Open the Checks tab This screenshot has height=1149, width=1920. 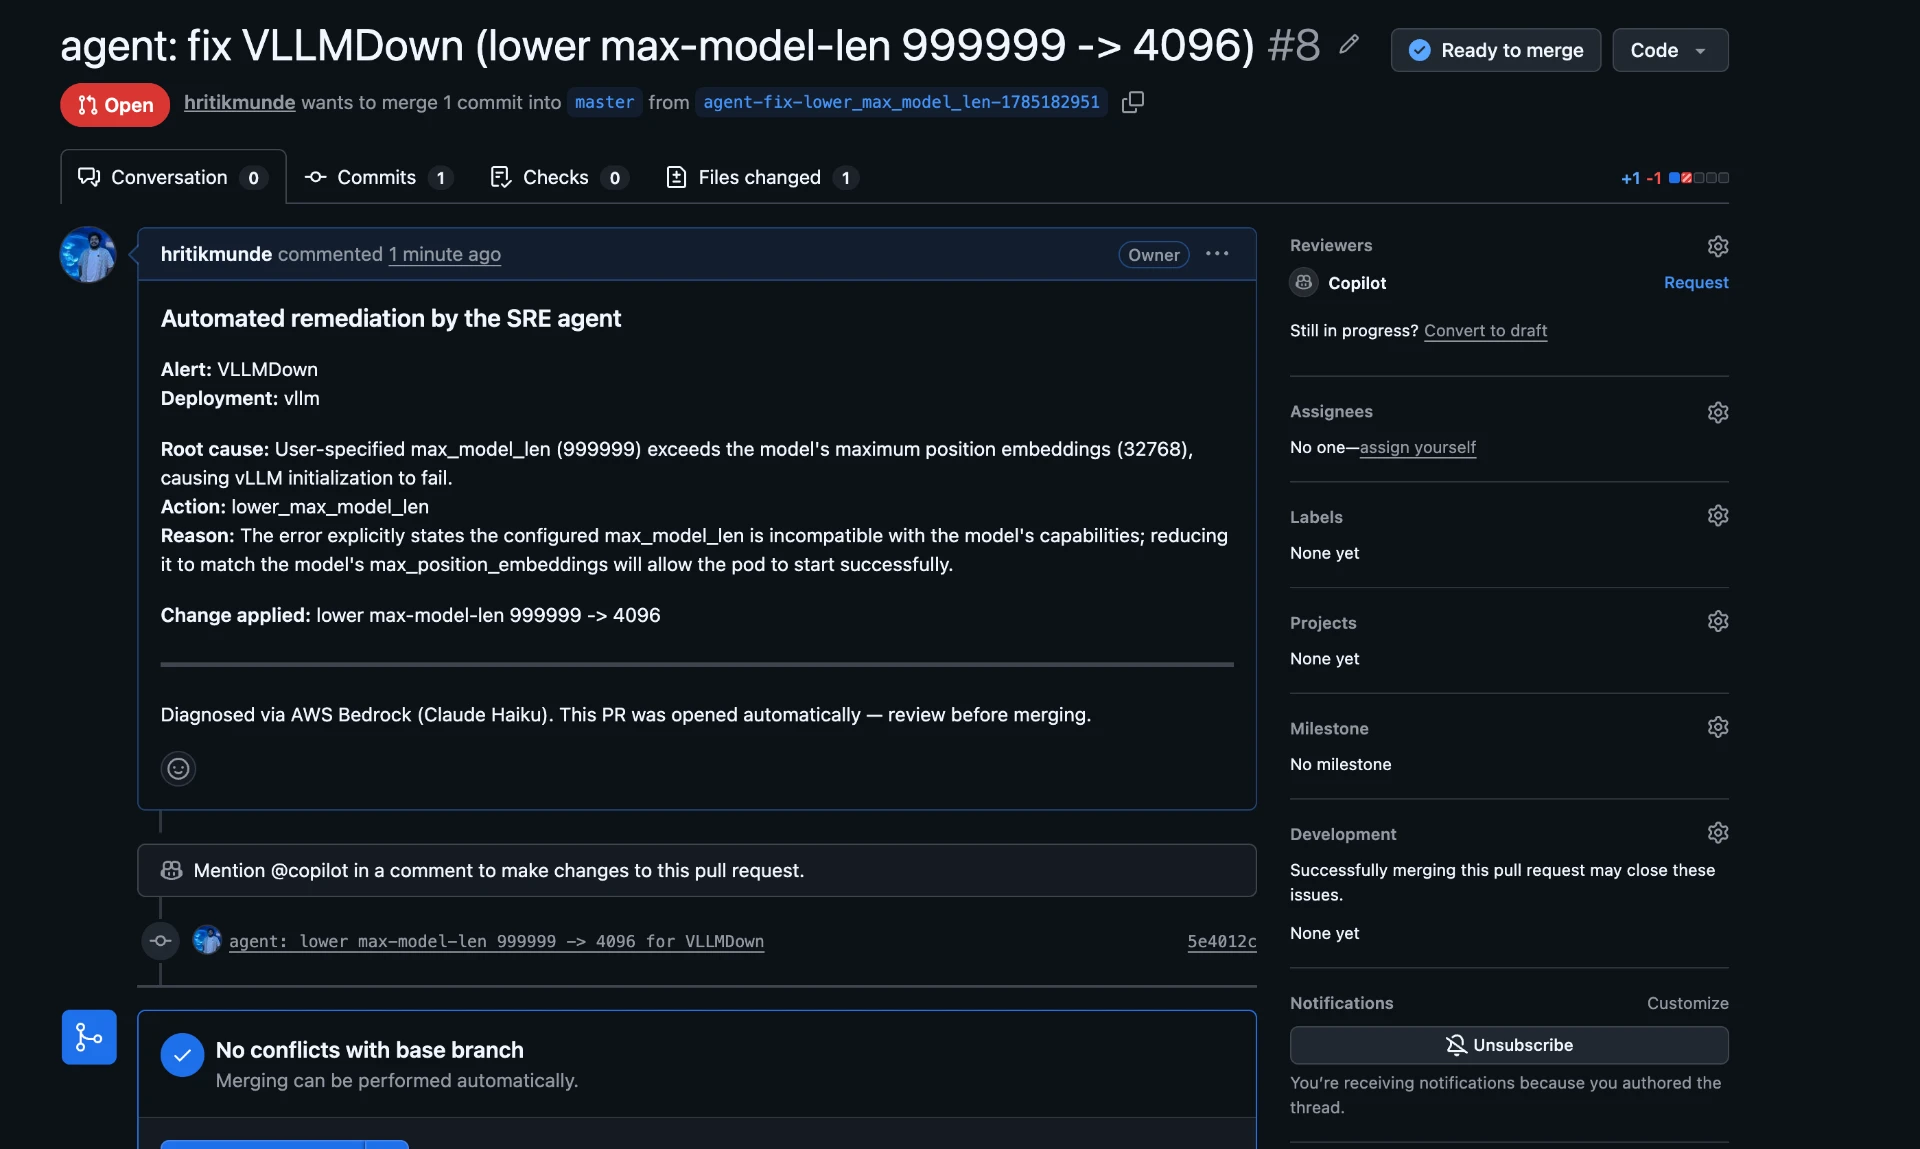[x=559, y=177]
